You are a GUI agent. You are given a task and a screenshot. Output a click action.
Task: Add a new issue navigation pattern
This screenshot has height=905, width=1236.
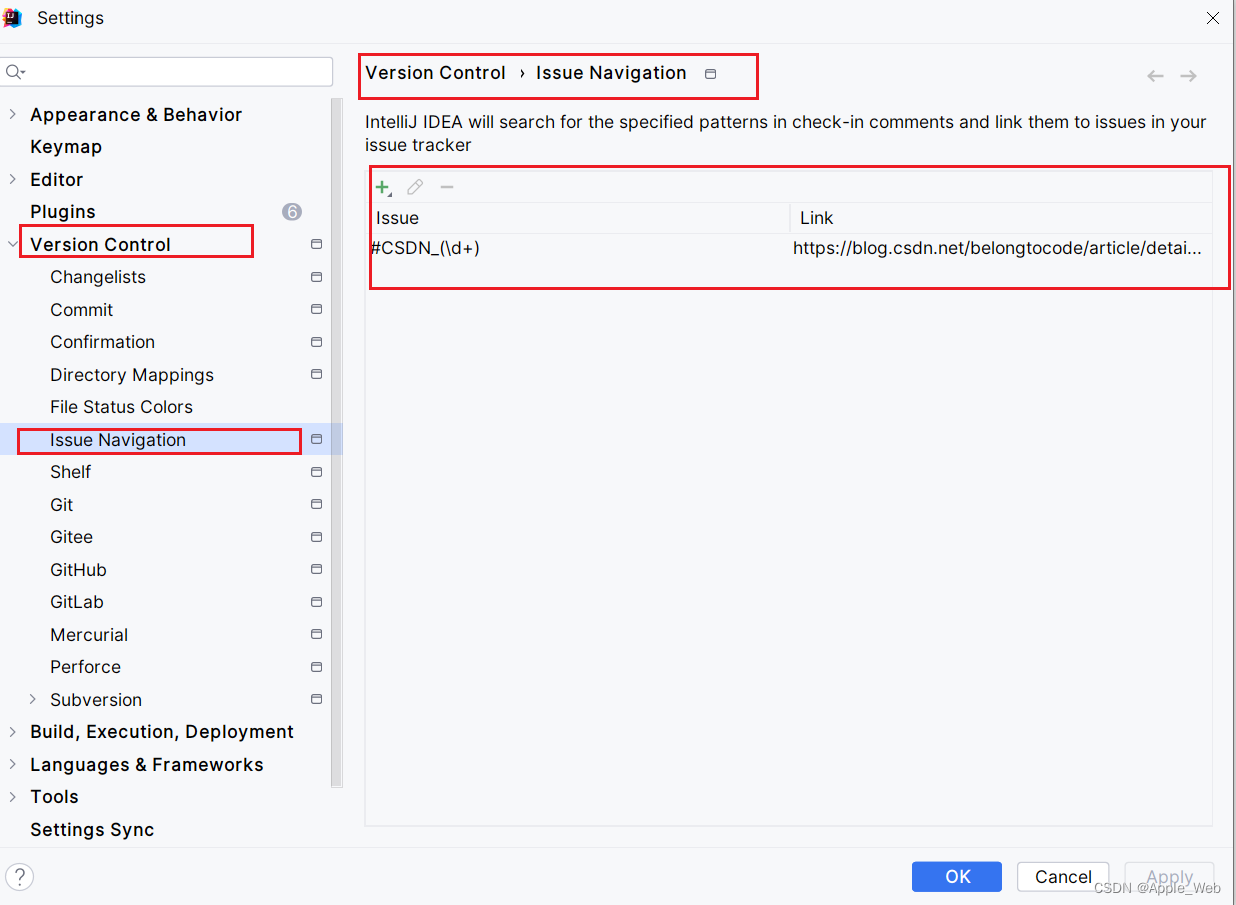(383, 187)
